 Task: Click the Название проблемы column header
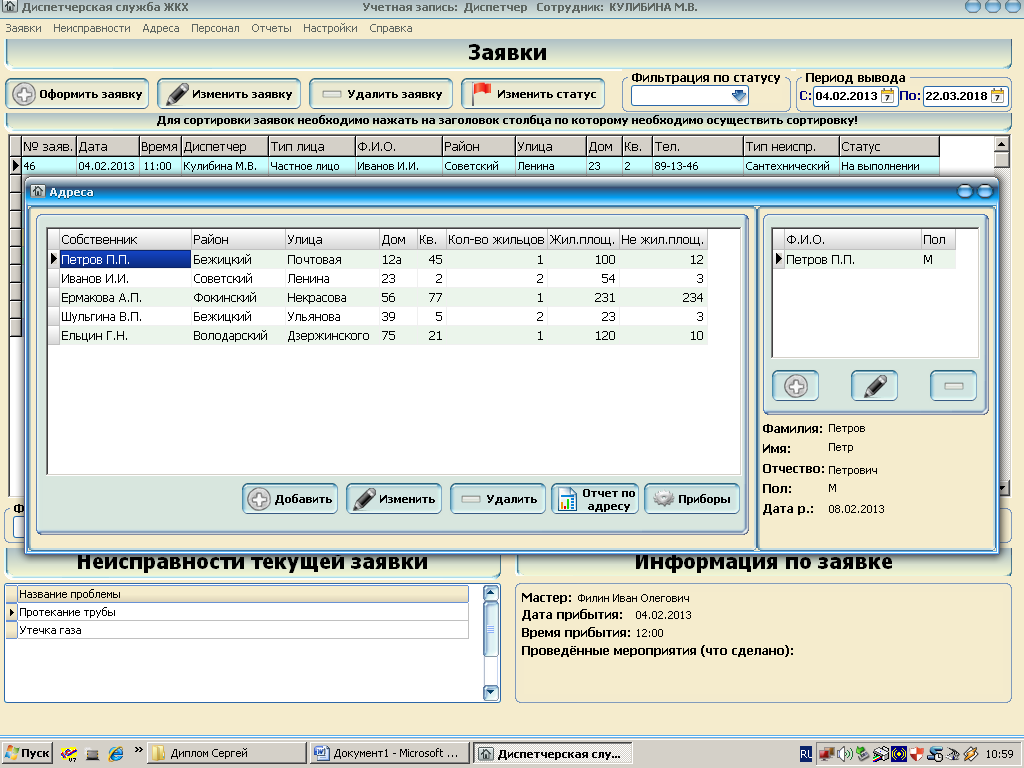(243, 594)
